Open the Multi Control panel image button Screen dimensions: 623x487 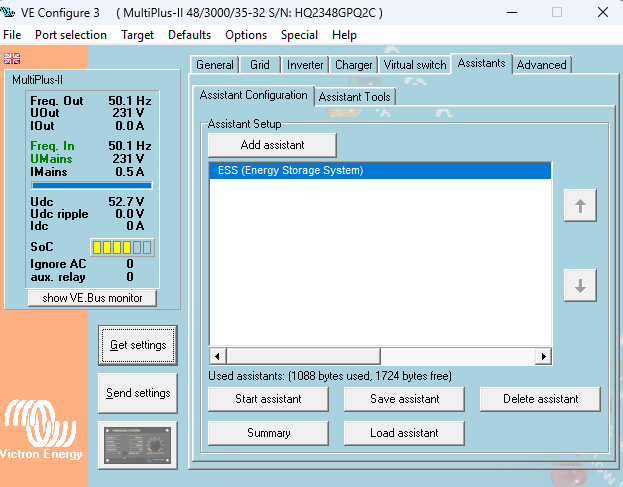(x=137, y=445)
